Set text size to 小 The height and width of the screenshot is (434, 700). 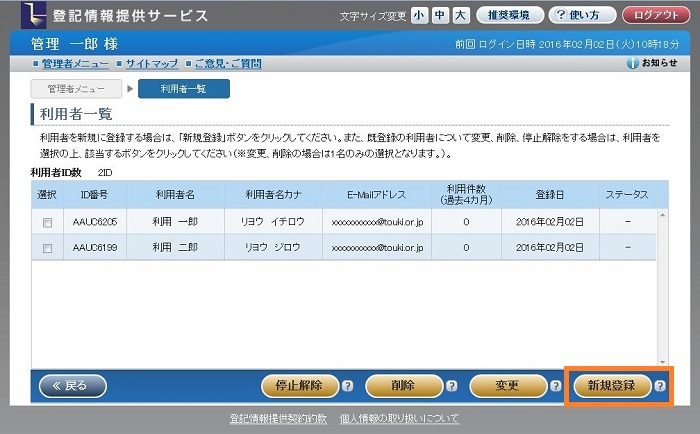419,16
